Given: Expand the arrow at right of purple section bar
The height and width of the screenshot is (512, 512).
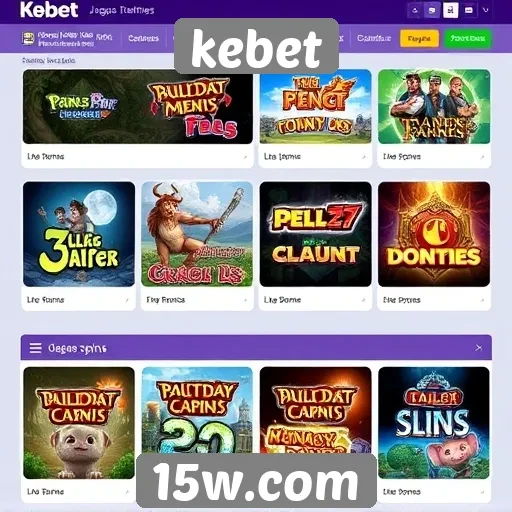Looking at the screenshot, I should [479, 348].
